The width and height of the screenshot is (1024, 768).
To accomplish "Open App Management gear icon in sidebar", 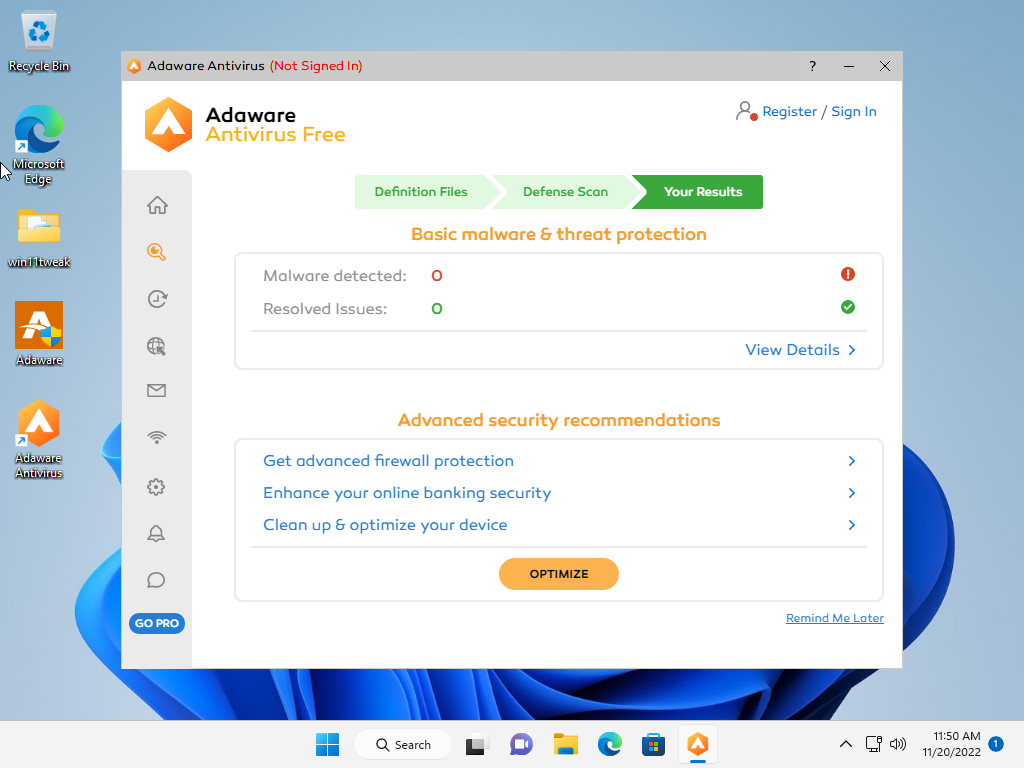I will click(156, 487).
